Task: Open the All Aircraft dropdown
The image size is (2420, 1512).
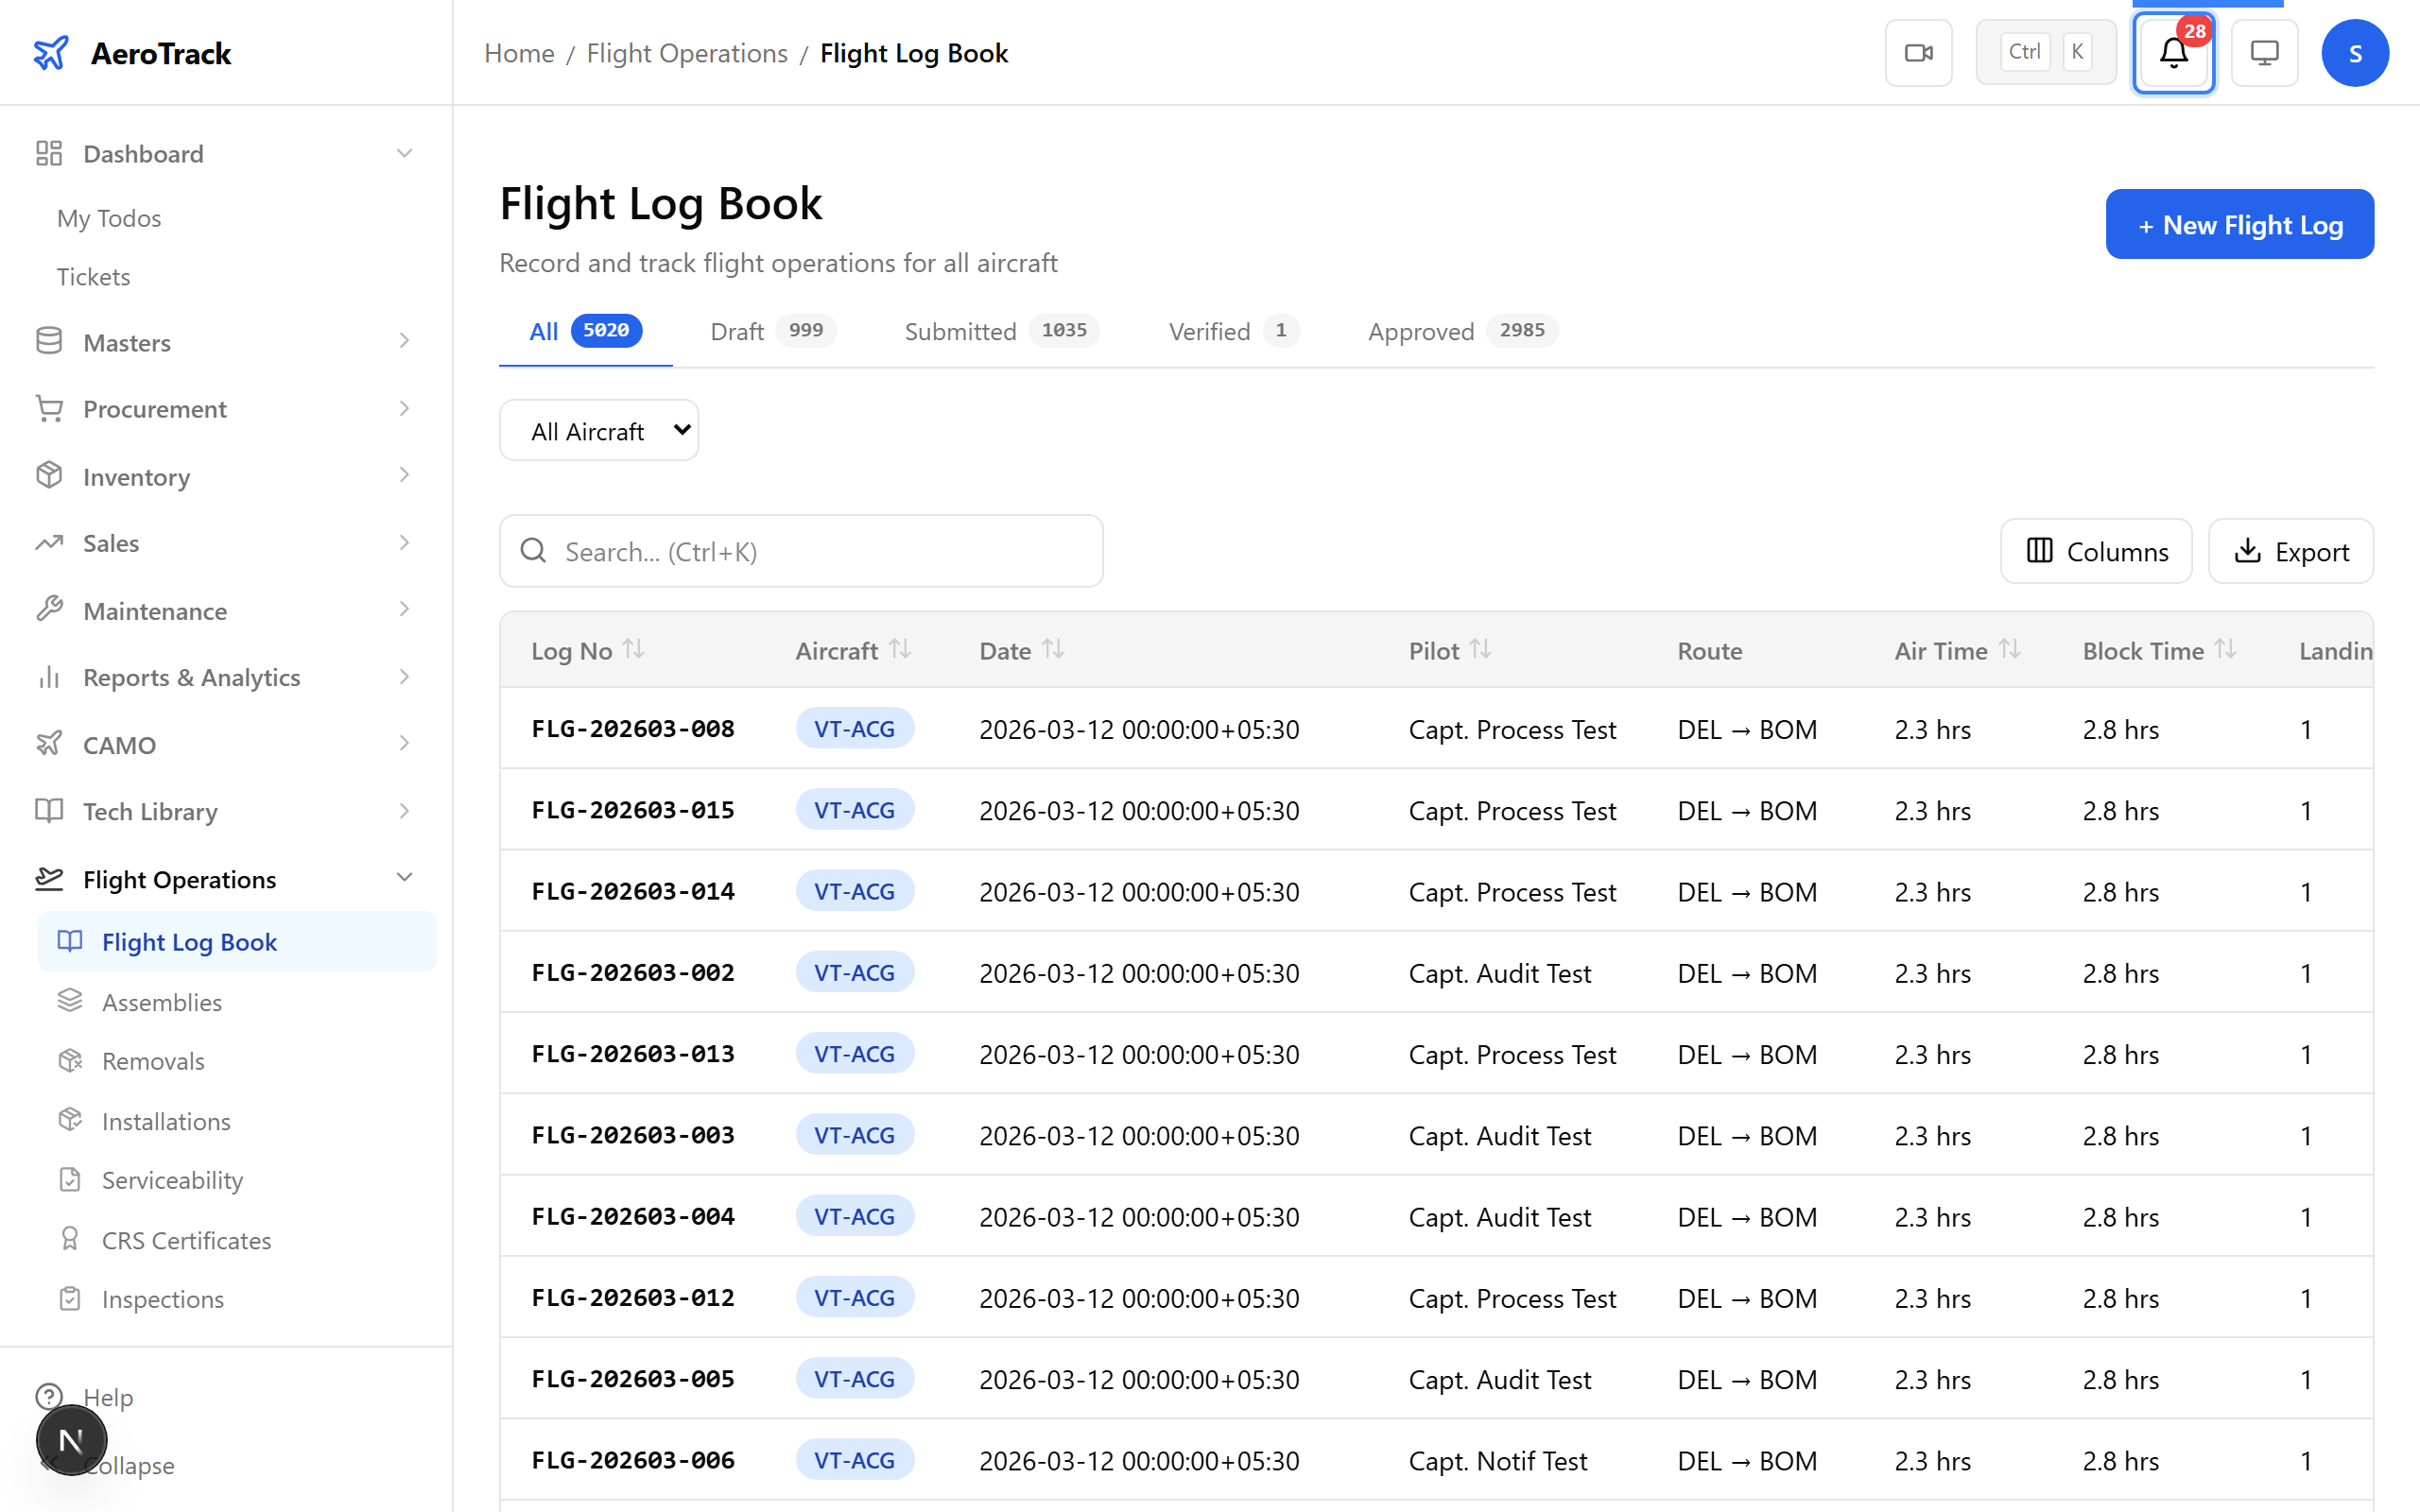Action: 598,430
